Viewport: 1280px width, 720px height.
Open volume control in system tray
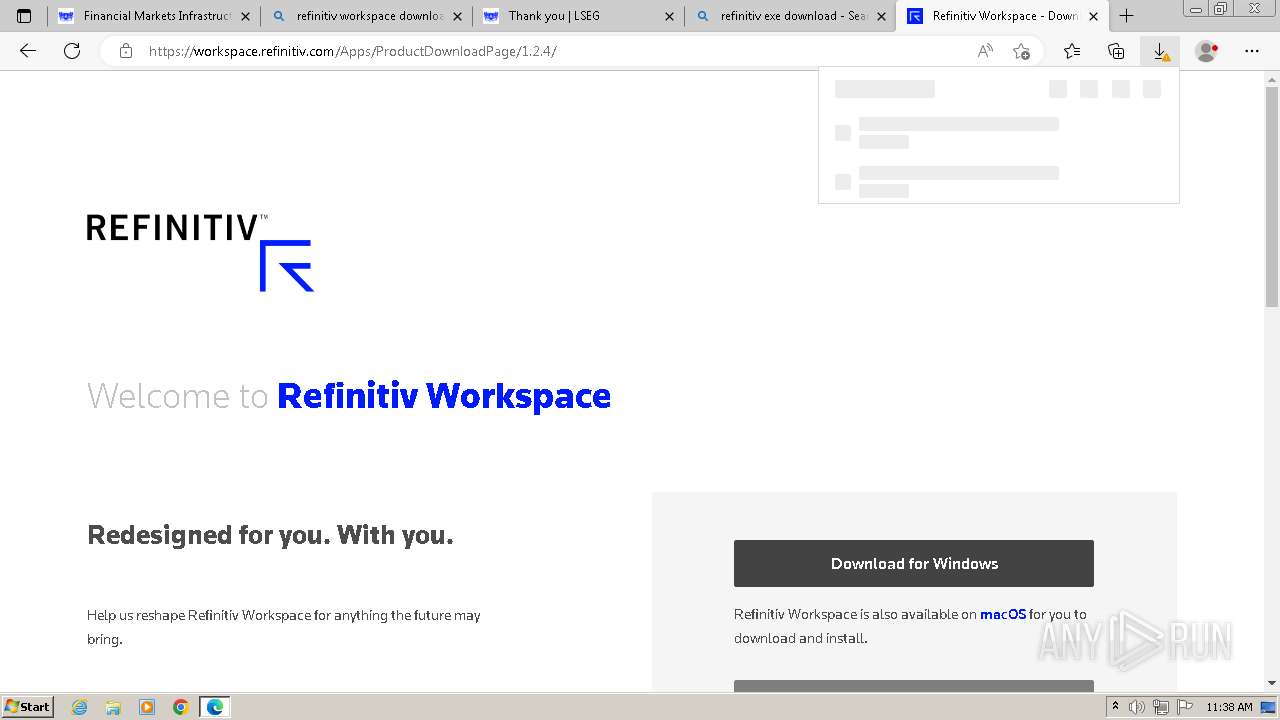1137,707
